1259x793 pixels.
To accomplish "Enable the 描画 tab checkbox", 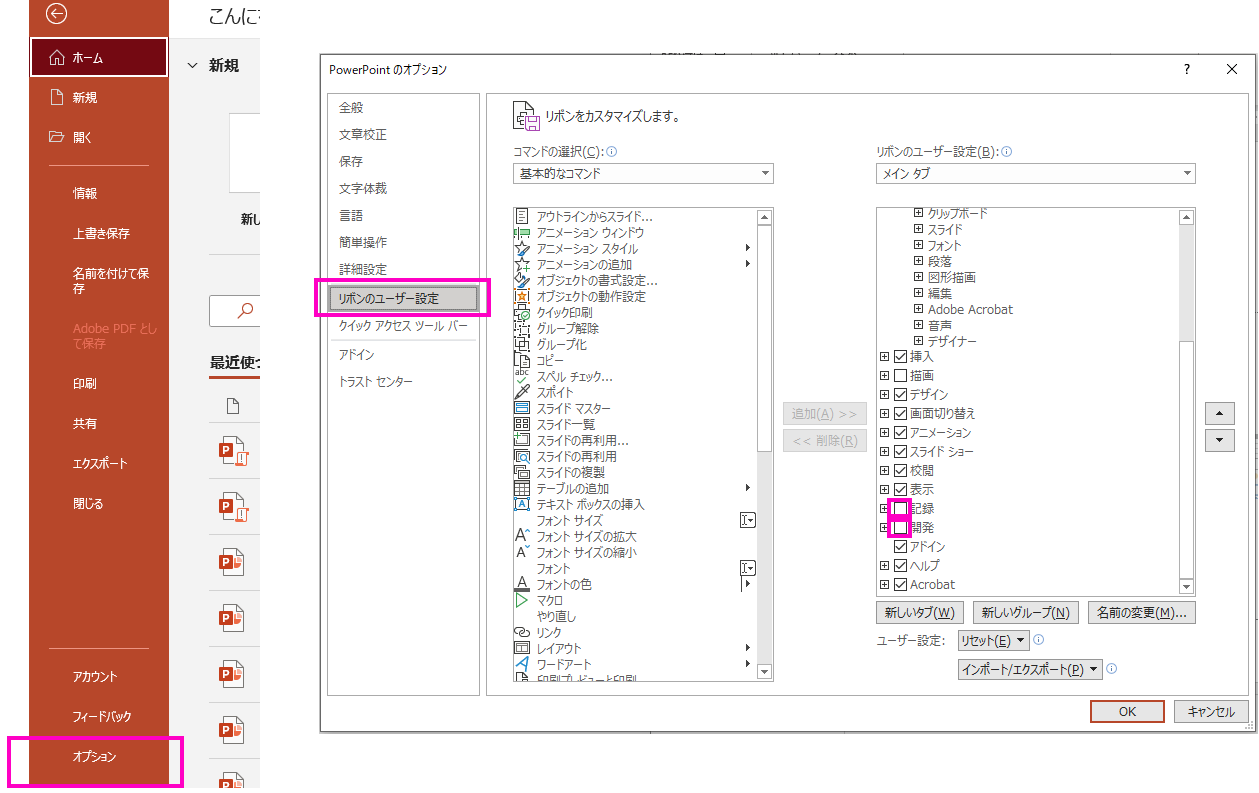I will pos(900,375).
